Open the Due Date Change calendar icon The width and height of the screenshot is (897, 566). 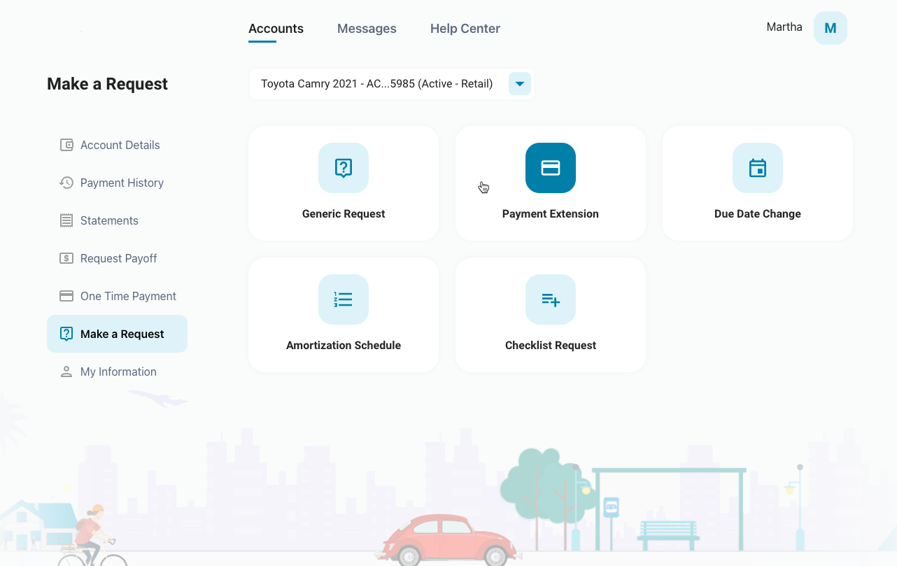pos(757,168)
